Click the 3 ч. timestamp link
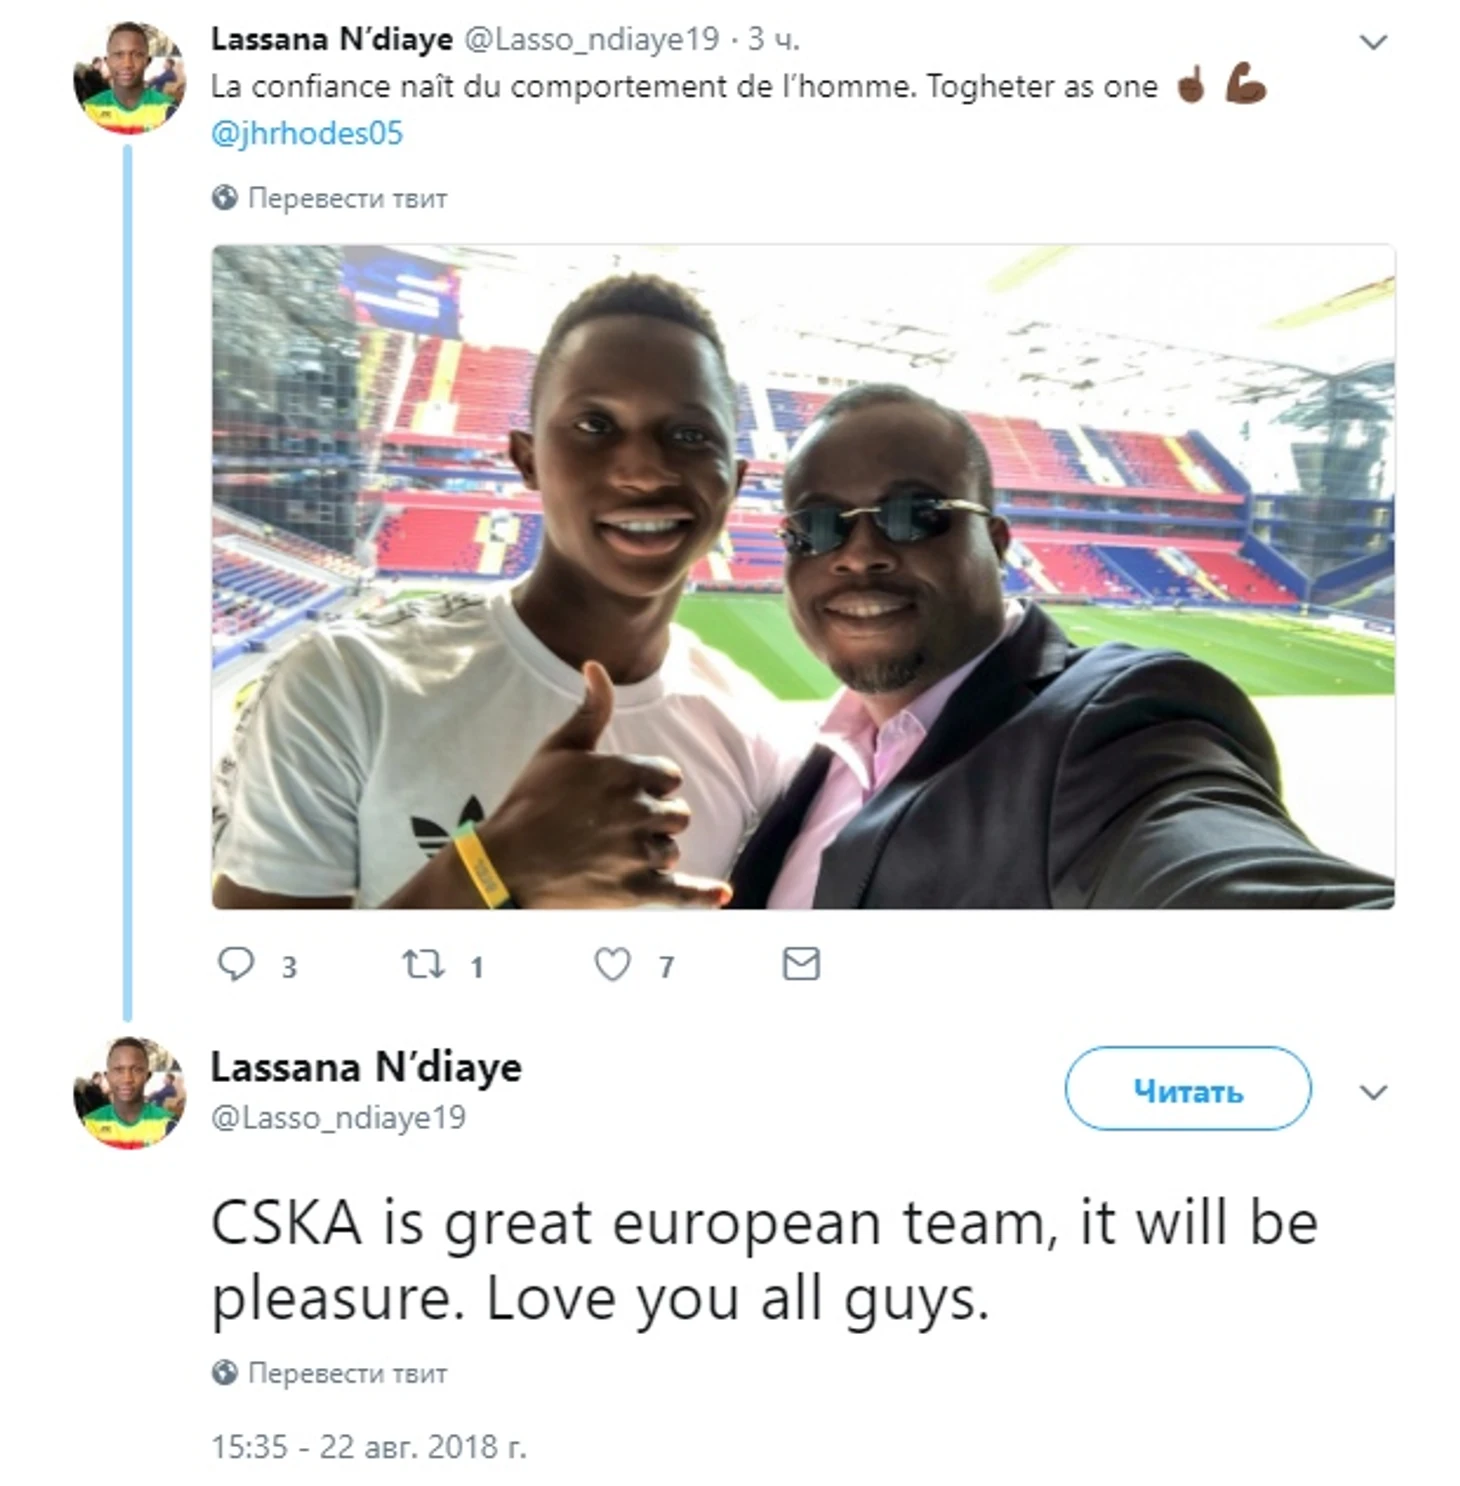 tap(774, 39)
